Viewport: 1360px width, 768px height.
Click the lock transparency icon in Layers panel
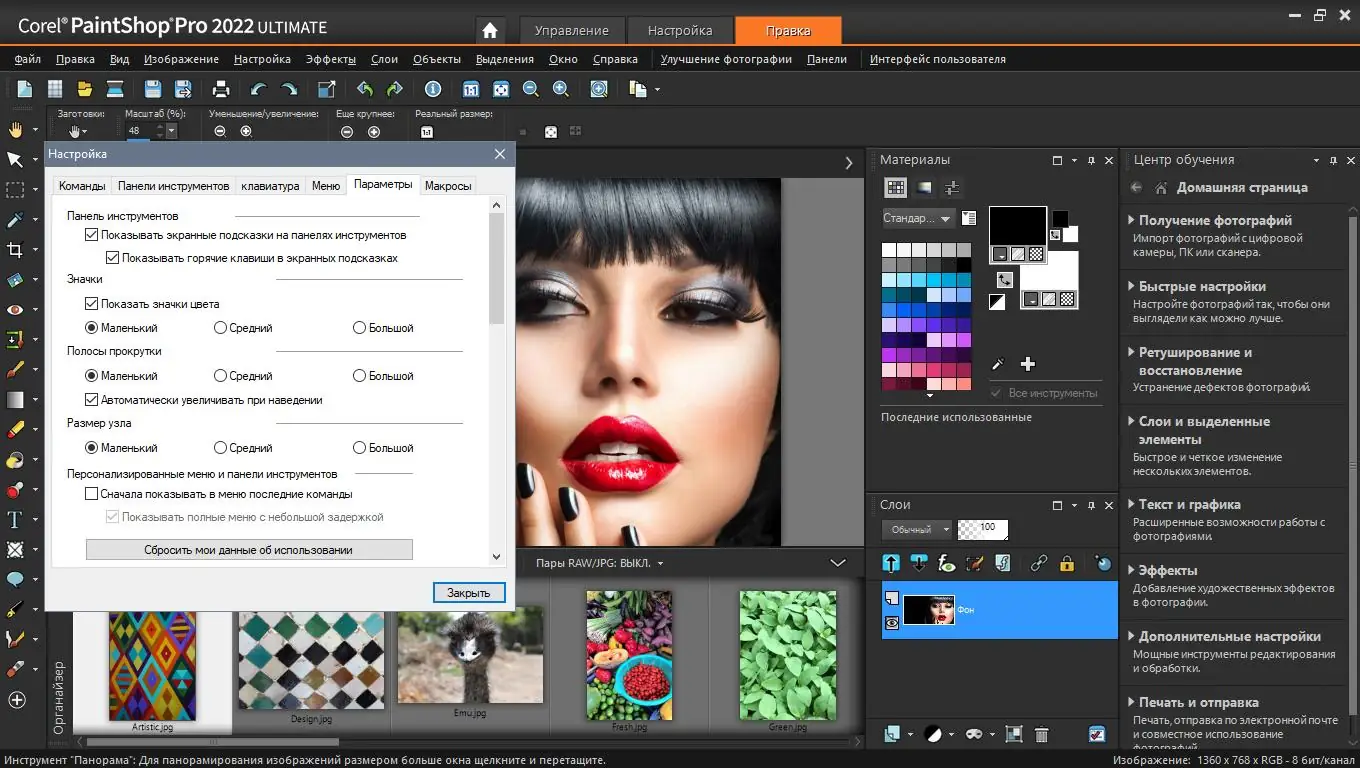pos(1066,563)
